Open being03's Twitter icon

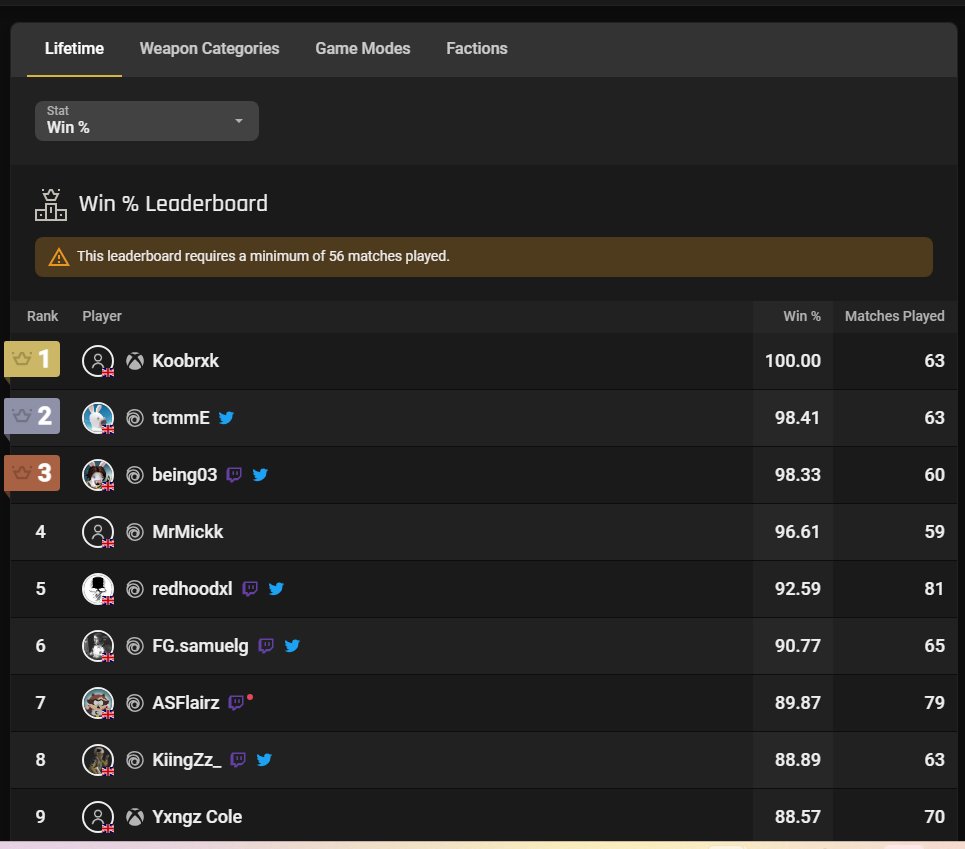pyautogui.click(x=260, y=474)
